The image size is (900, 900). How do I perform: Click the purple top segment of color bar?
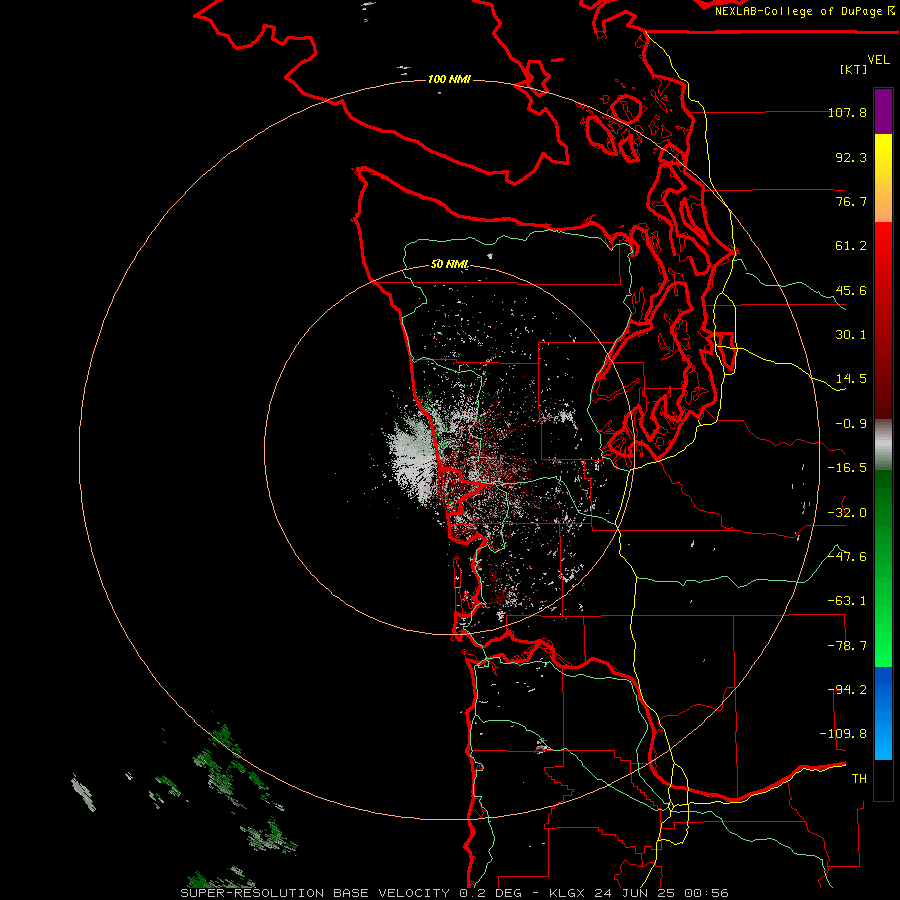[x=883, y=111]
